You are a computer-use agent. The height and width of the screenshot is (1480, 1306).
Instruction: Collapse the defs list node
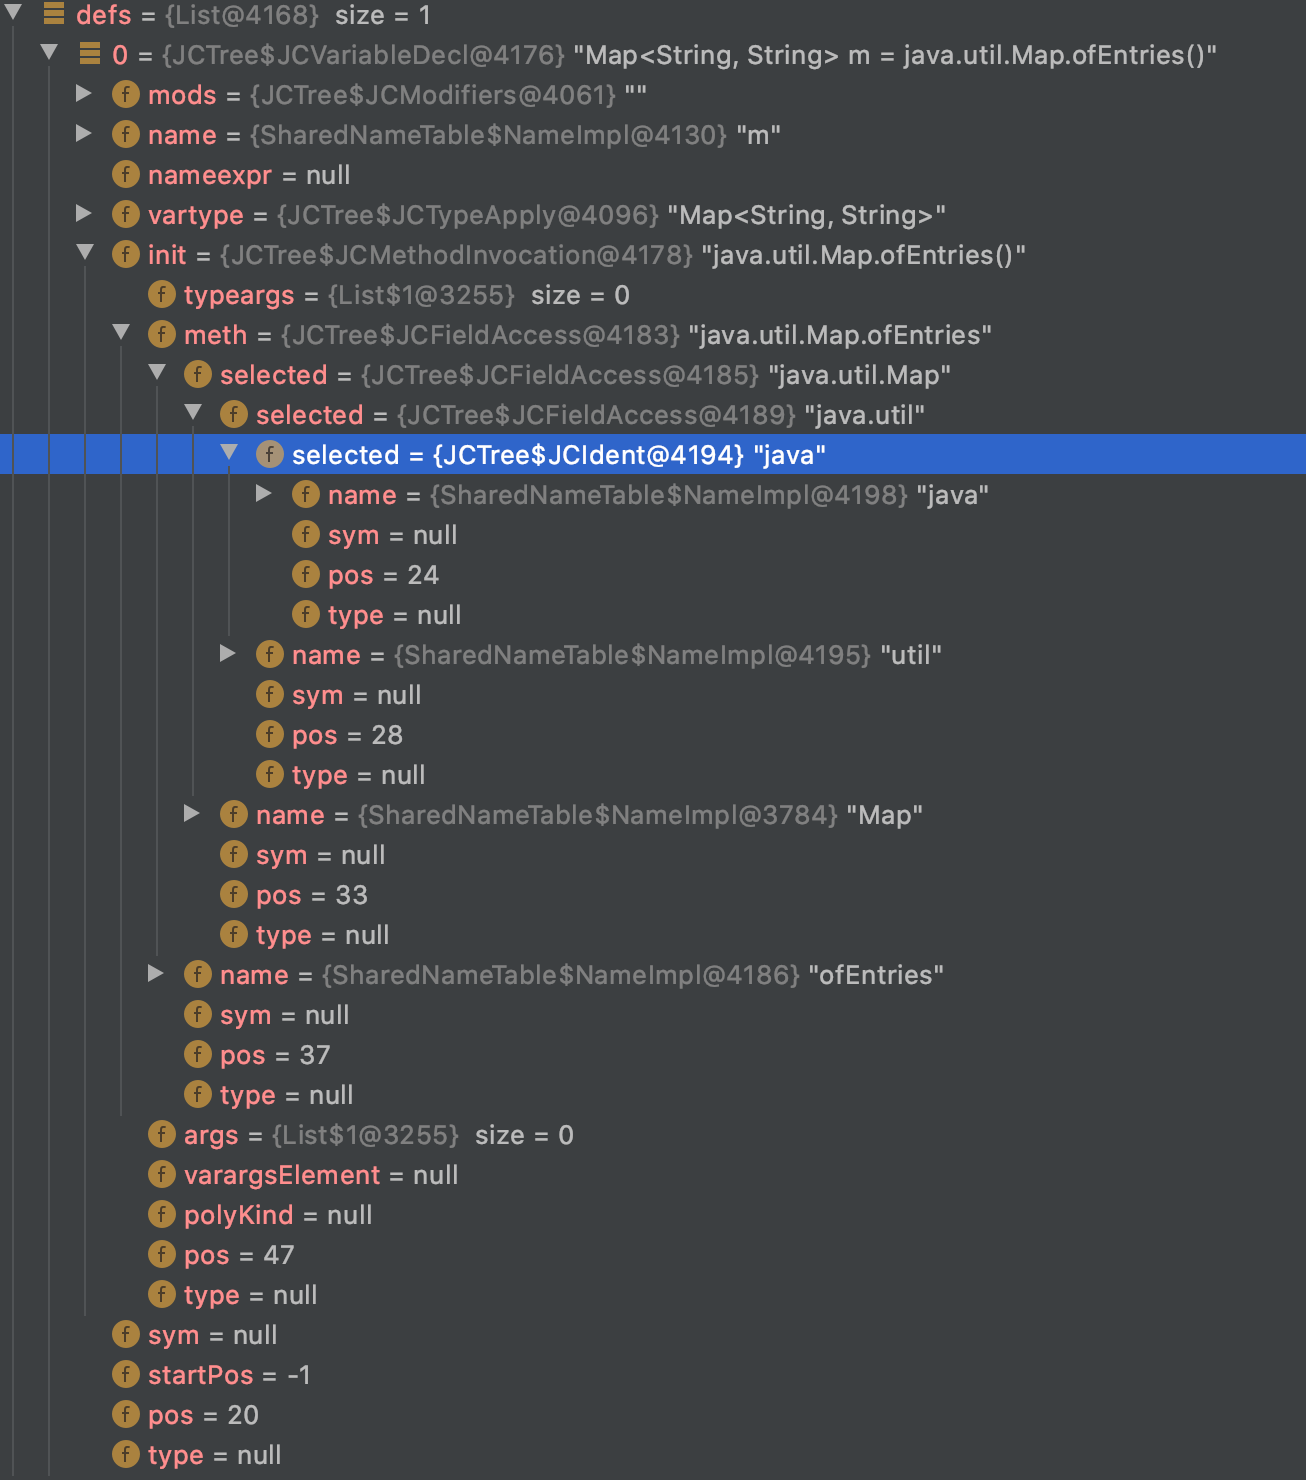pyautogui.click(x=13, y=13)
